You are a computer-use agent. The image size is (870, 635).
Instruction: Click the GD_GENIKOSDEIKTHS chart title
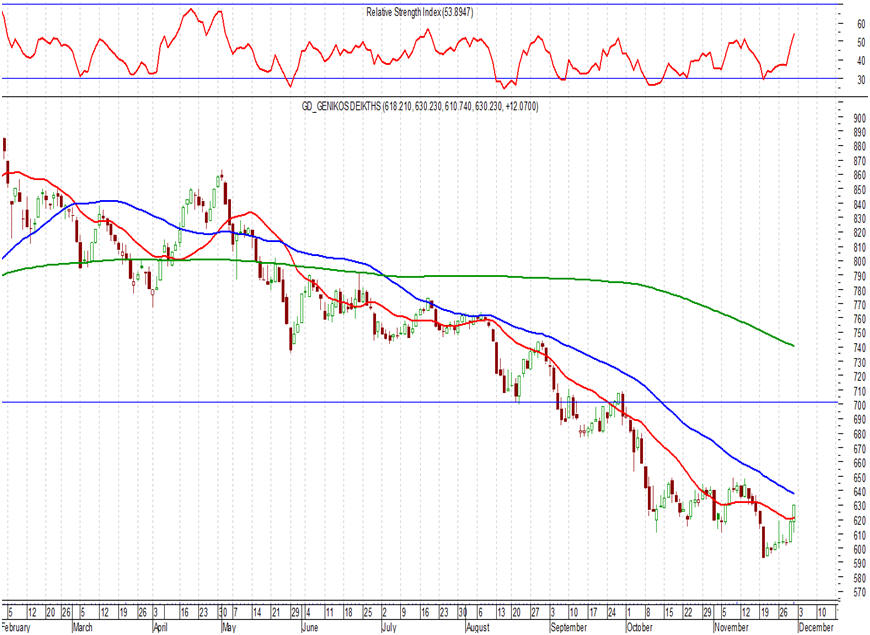pos(419,106)
